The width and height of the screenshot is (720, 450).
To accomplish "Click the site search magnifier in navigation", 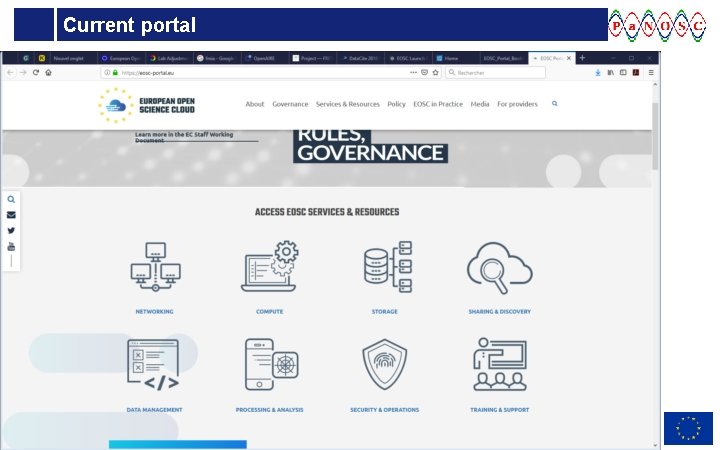I will 555,104.
